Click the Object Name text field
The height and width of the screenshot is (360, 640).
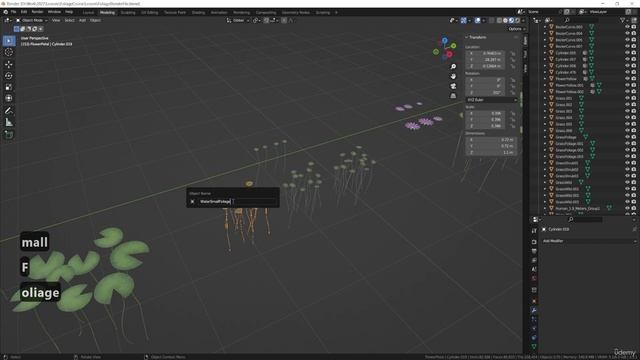point(236,202)
